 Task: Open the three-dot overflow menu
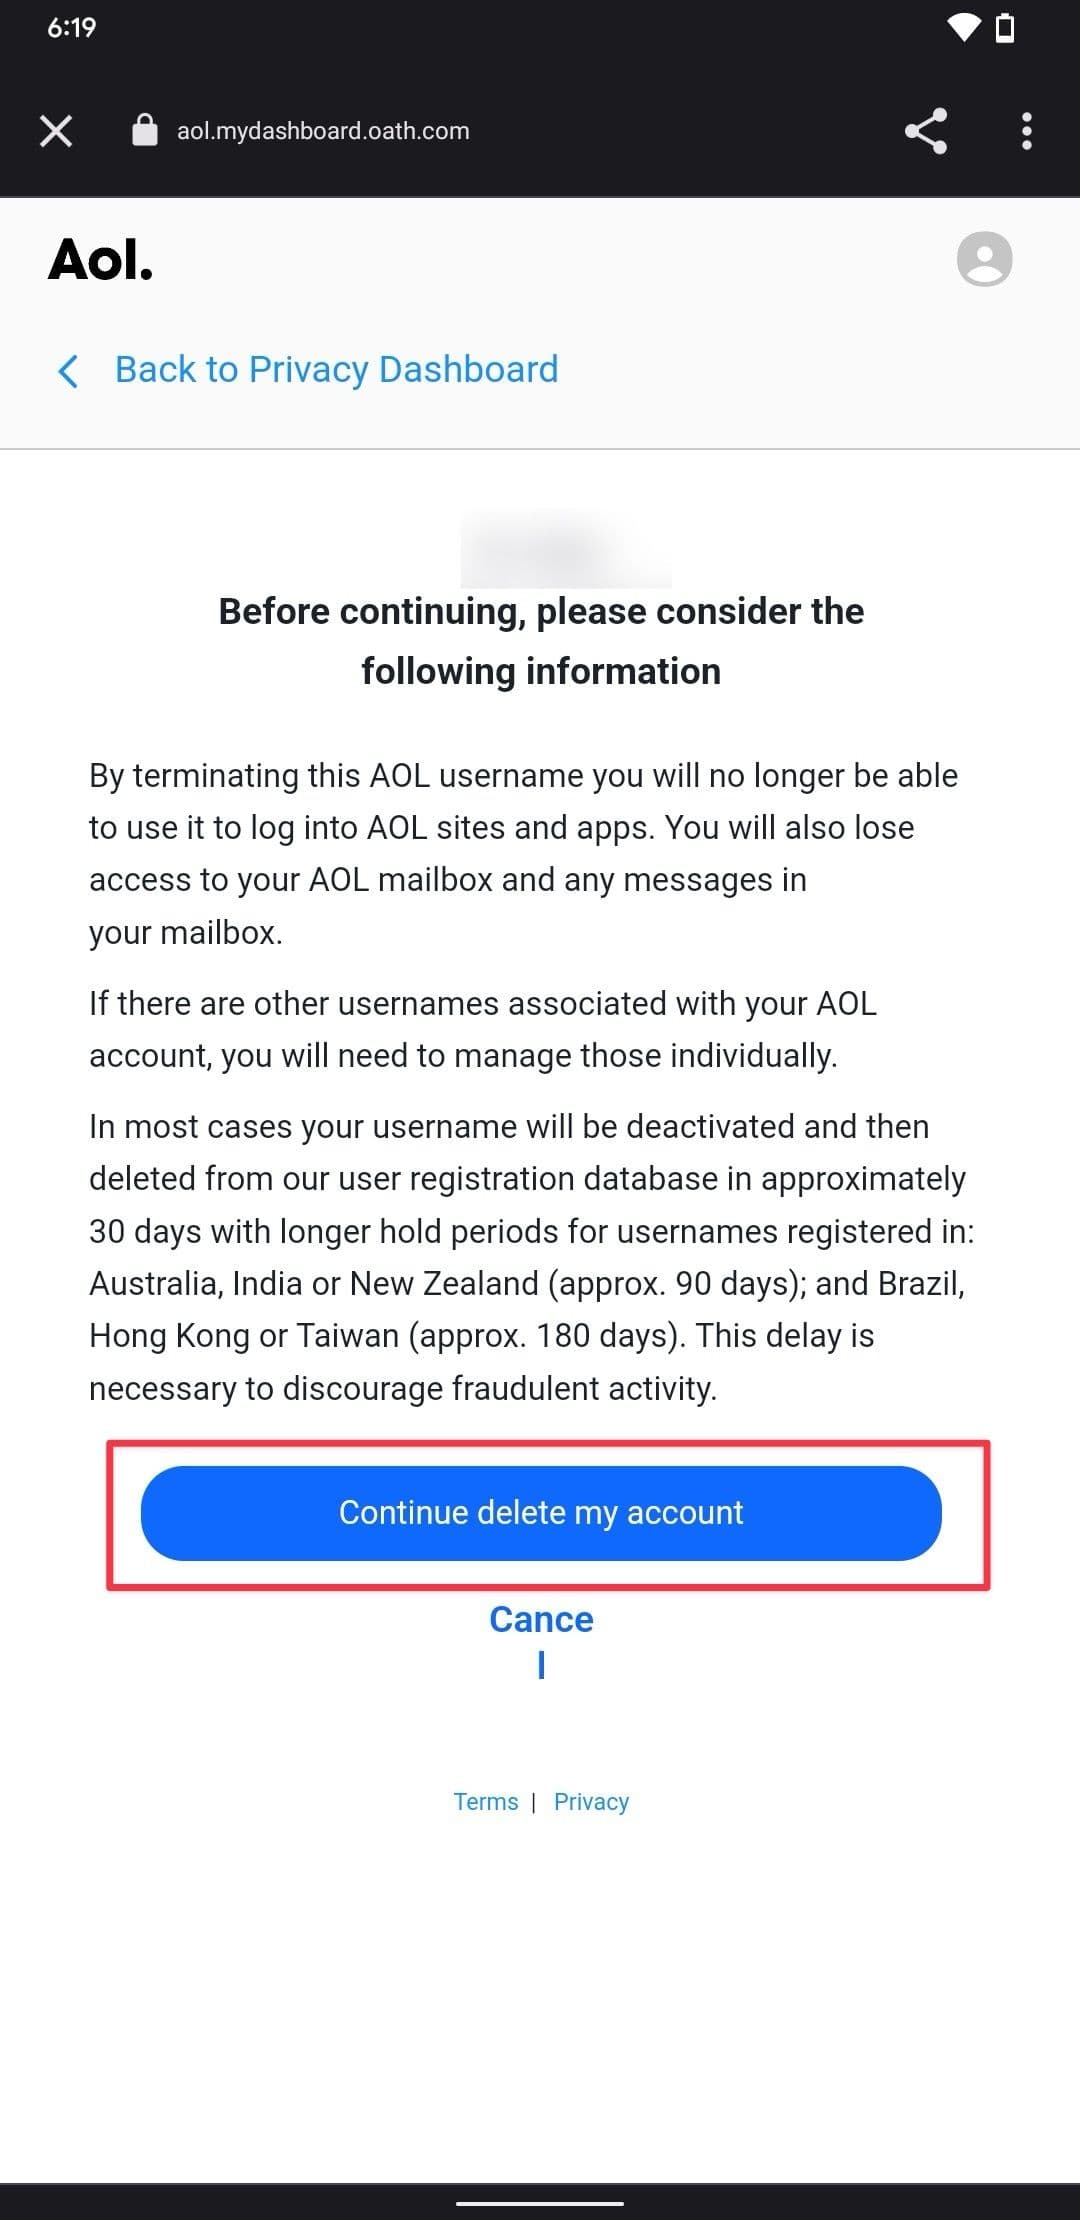point(1026,131)
